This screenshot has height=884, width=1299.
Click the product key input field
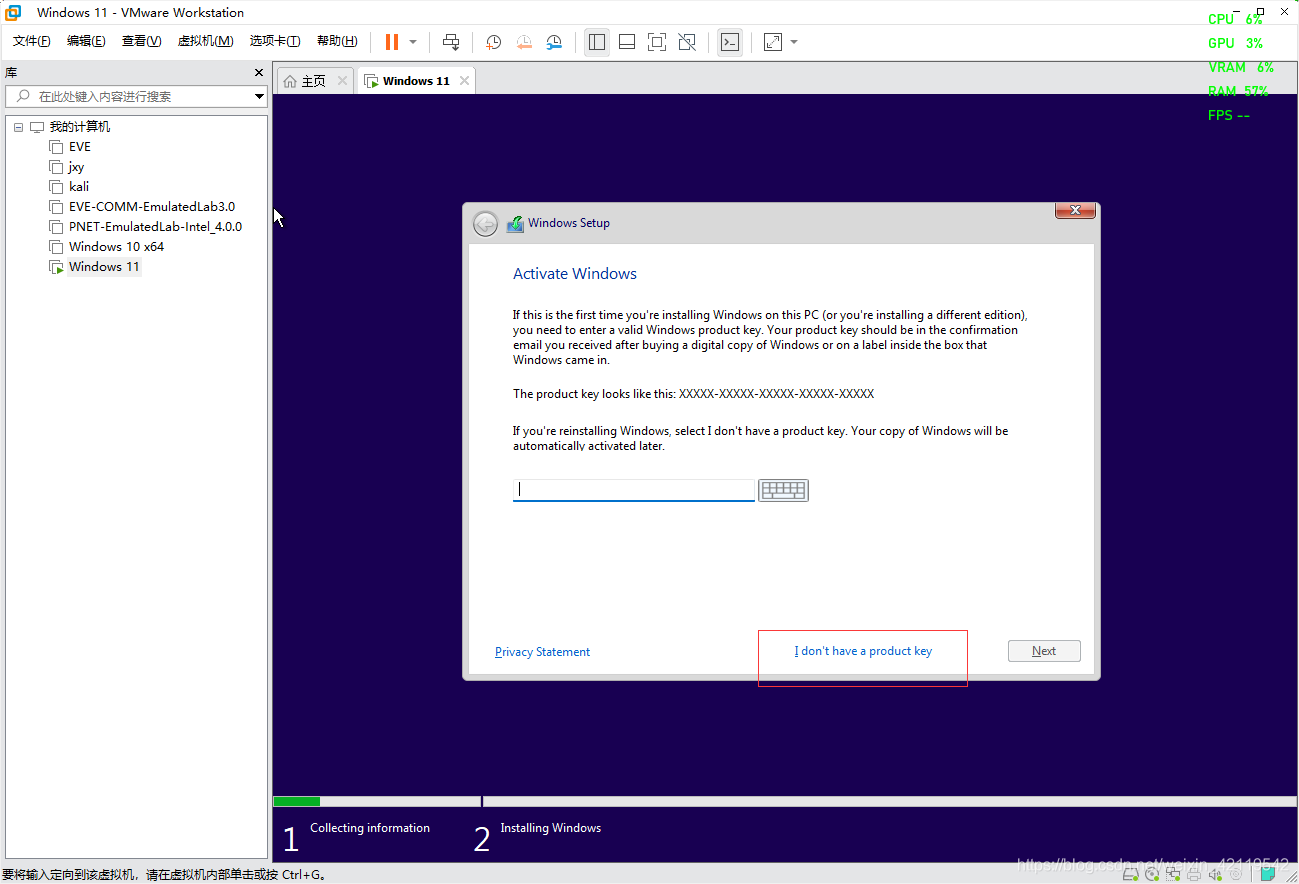point(634,490)
